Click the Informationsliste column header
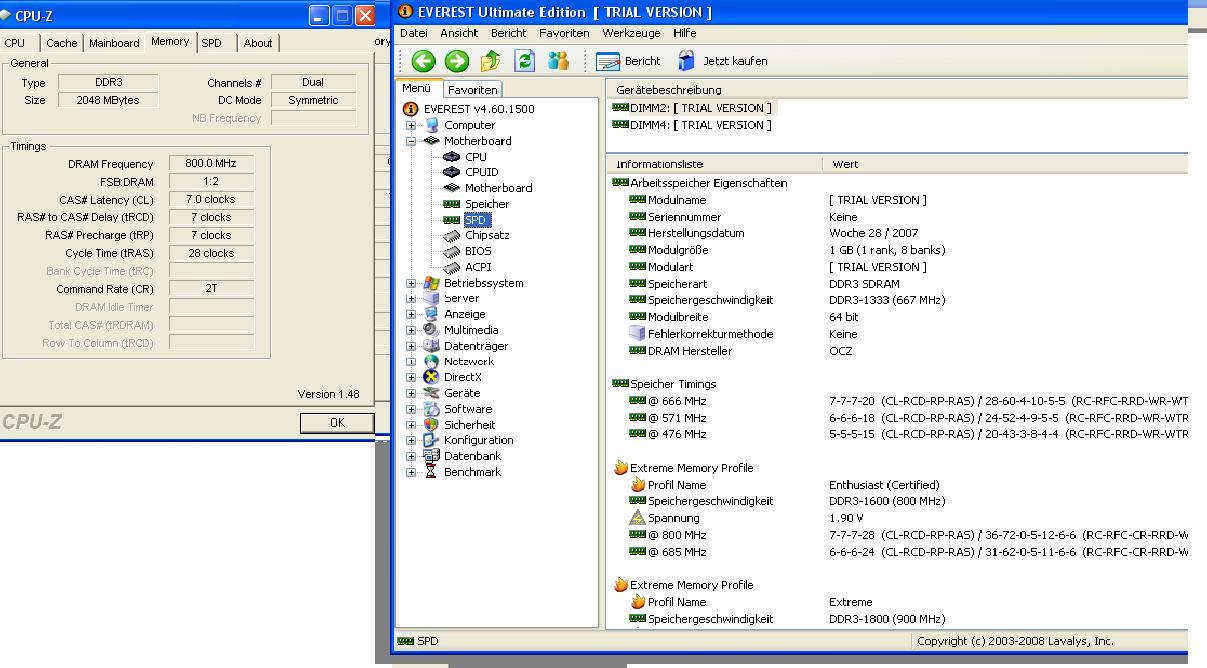 click(715, 164)
